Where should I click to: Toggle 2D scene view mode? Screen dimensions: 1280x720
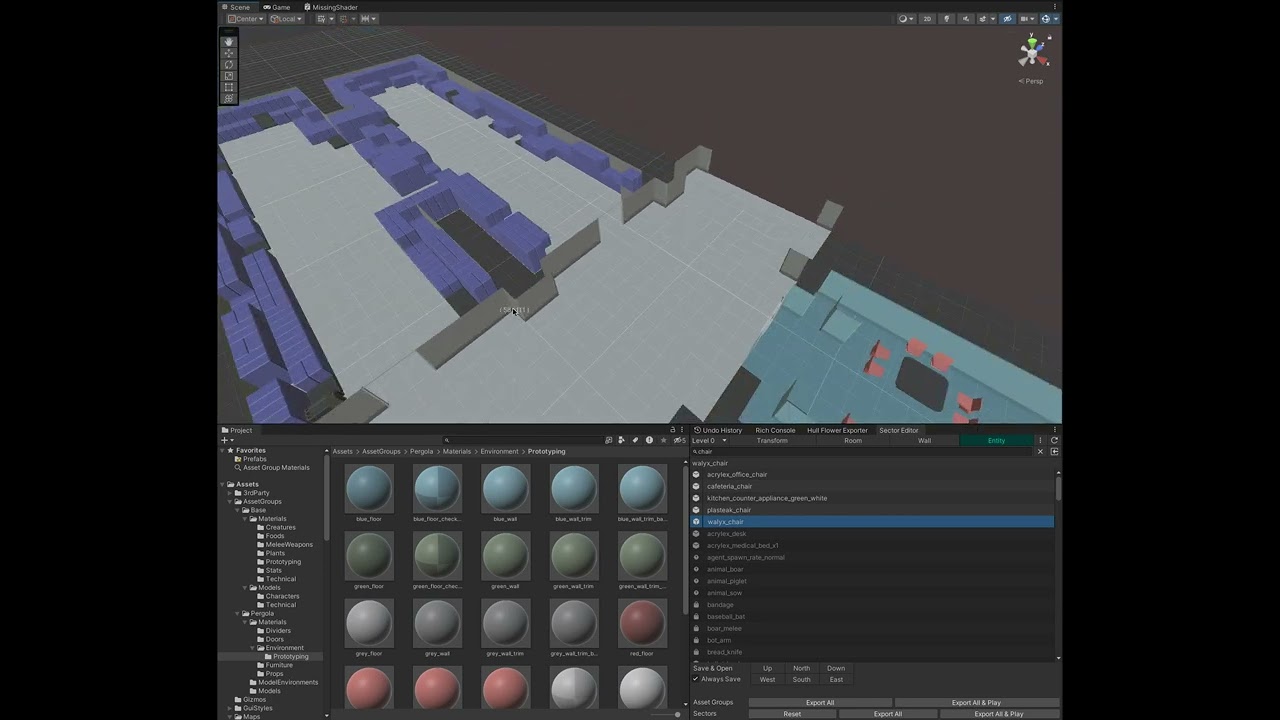pos(927,19)
